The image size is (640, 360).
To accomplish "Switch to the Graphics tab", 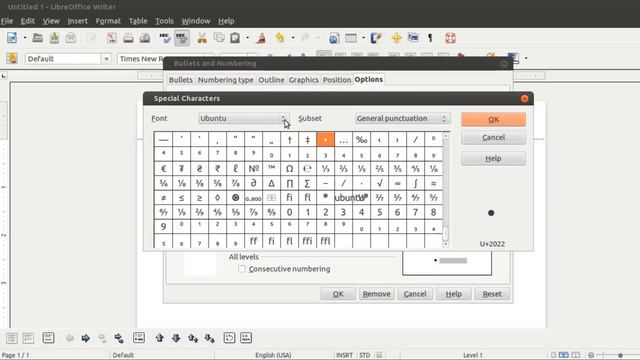I will (304, 80).
